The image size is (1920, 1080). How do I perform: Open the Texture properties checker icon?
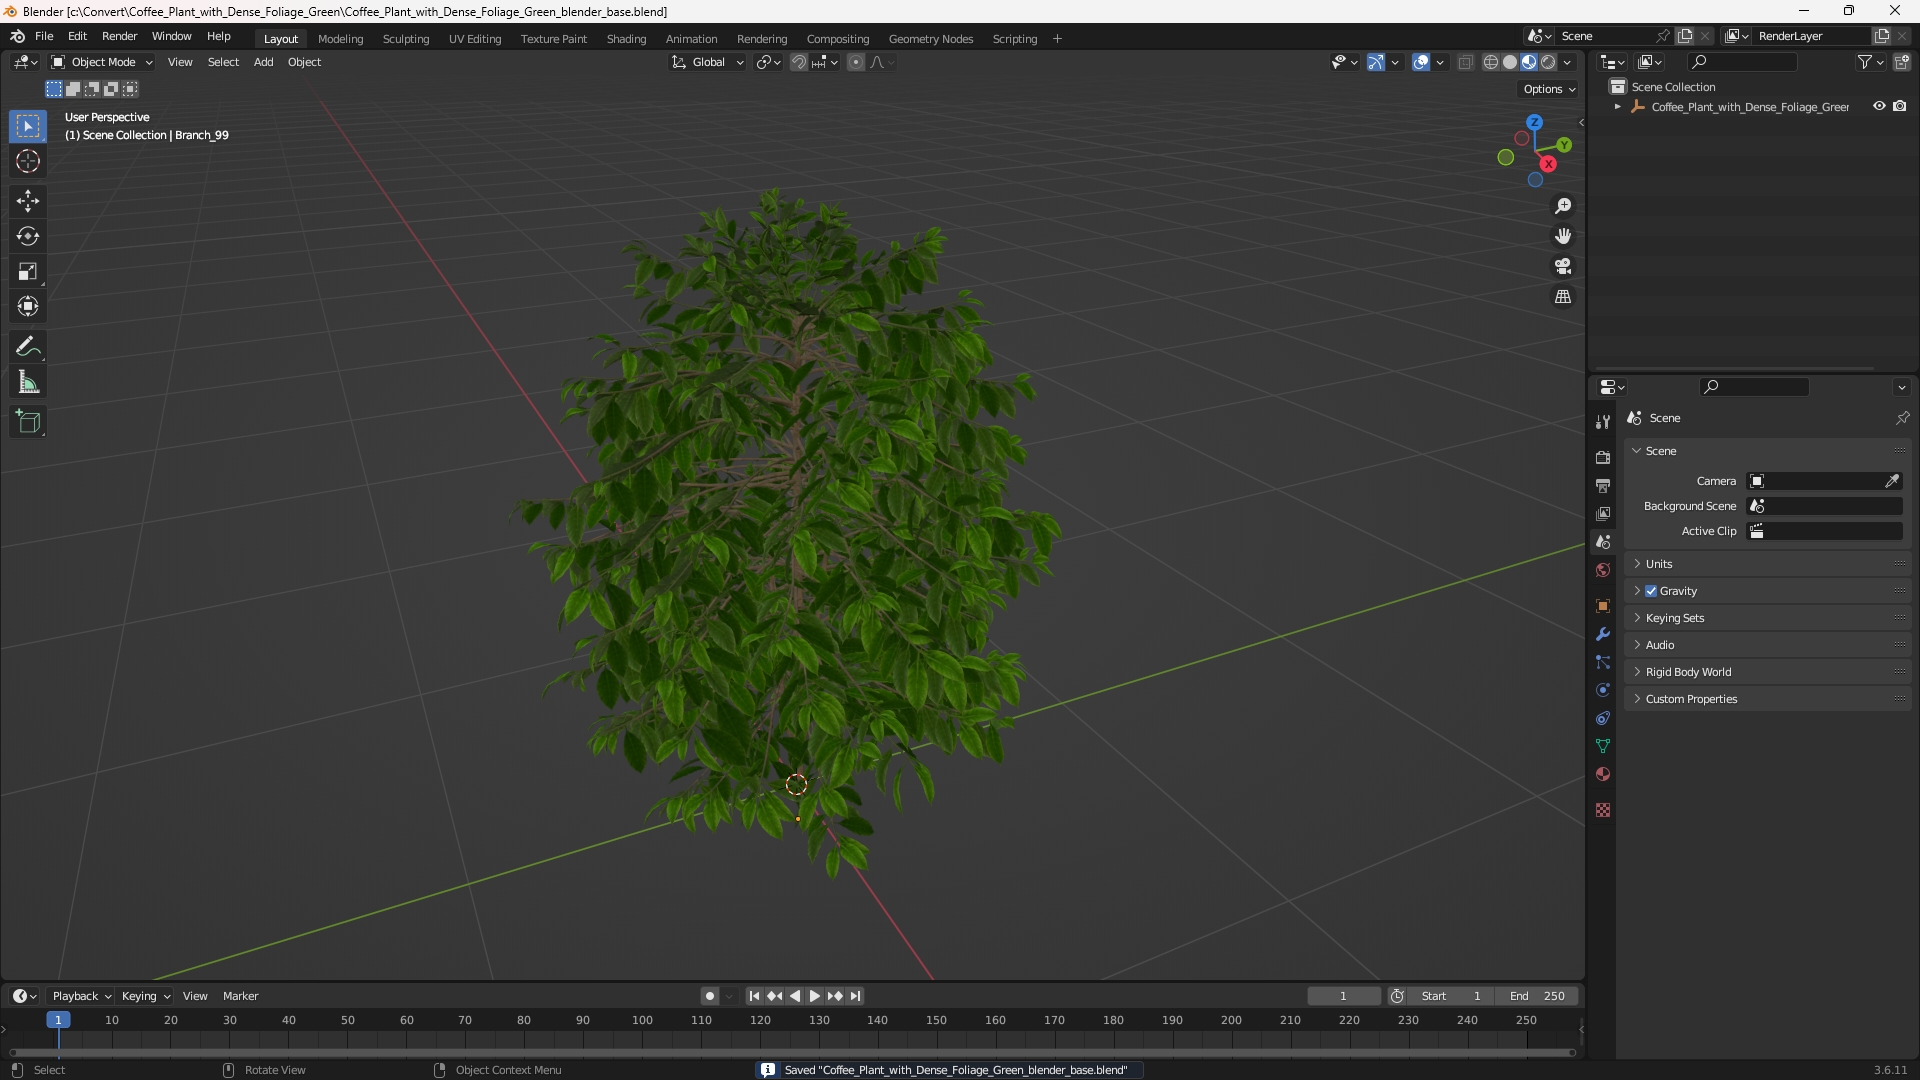1603,810
